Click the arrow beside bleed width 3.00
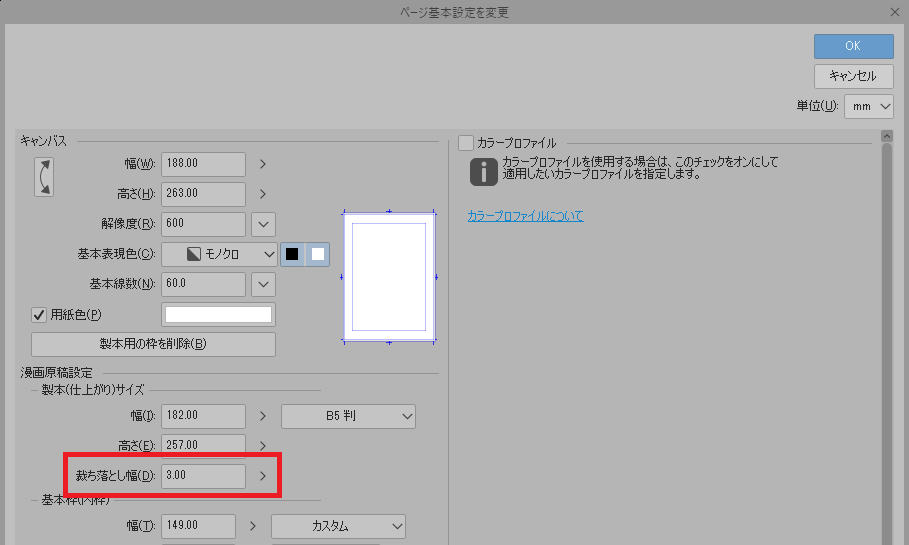The height and width of the screenshot is (545, 909). coord(263,476)
